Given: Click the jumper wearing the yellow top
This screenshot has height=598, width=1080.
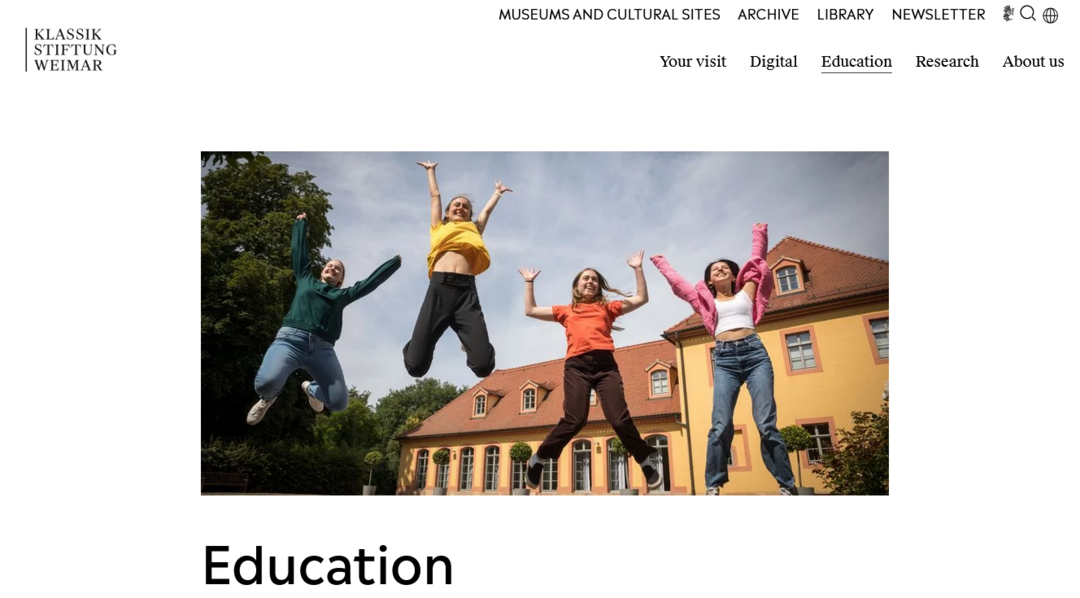Looking at the screenshot, I should coord(455,272).
